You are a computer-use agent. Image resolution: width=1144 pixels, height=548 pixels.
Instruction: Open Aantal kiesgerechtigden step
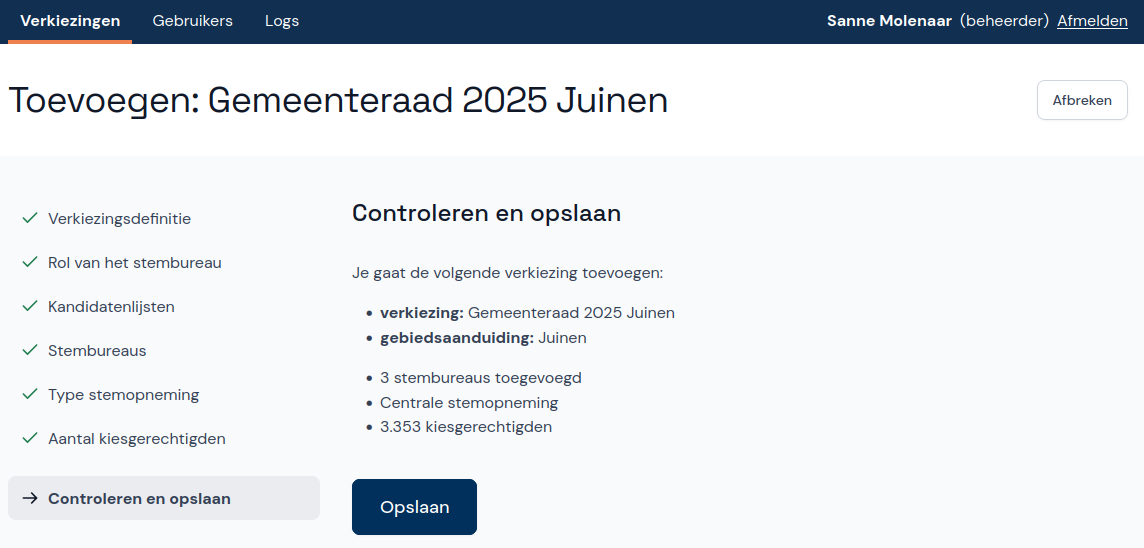(137, 438)
